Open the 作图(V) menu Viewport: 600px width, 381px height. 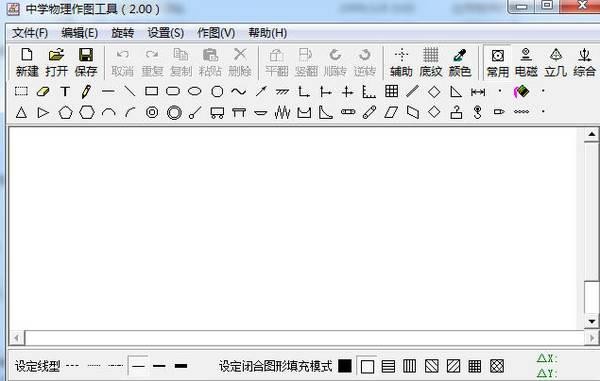(x=216, y=33)
